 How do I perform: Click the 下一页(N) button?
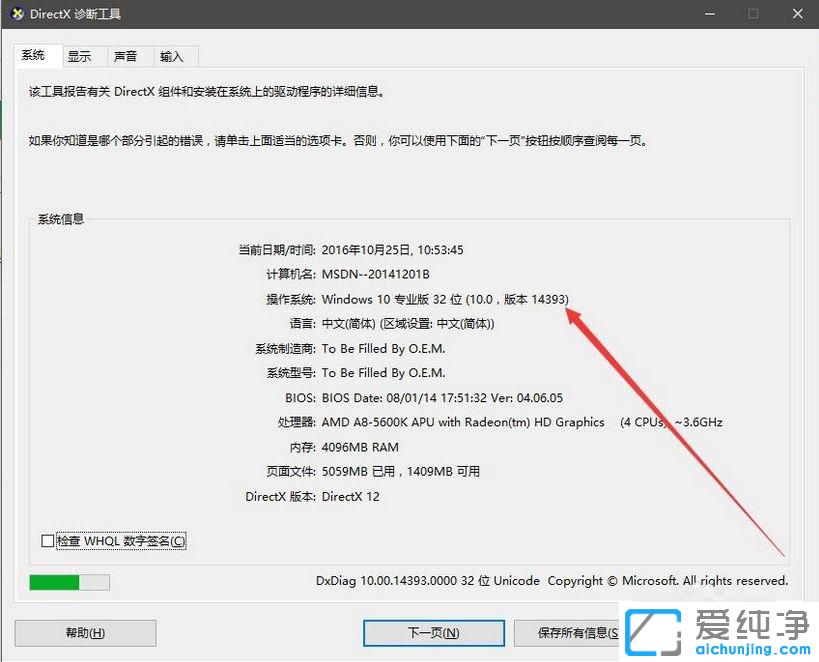[x=432, y=632]
